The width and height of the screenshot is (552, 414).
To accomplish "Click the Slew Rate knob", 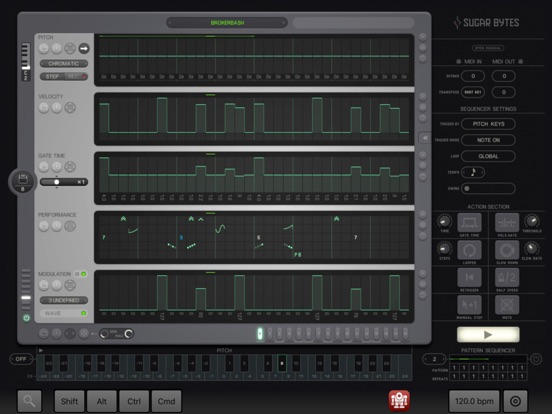I will (532, 249).
